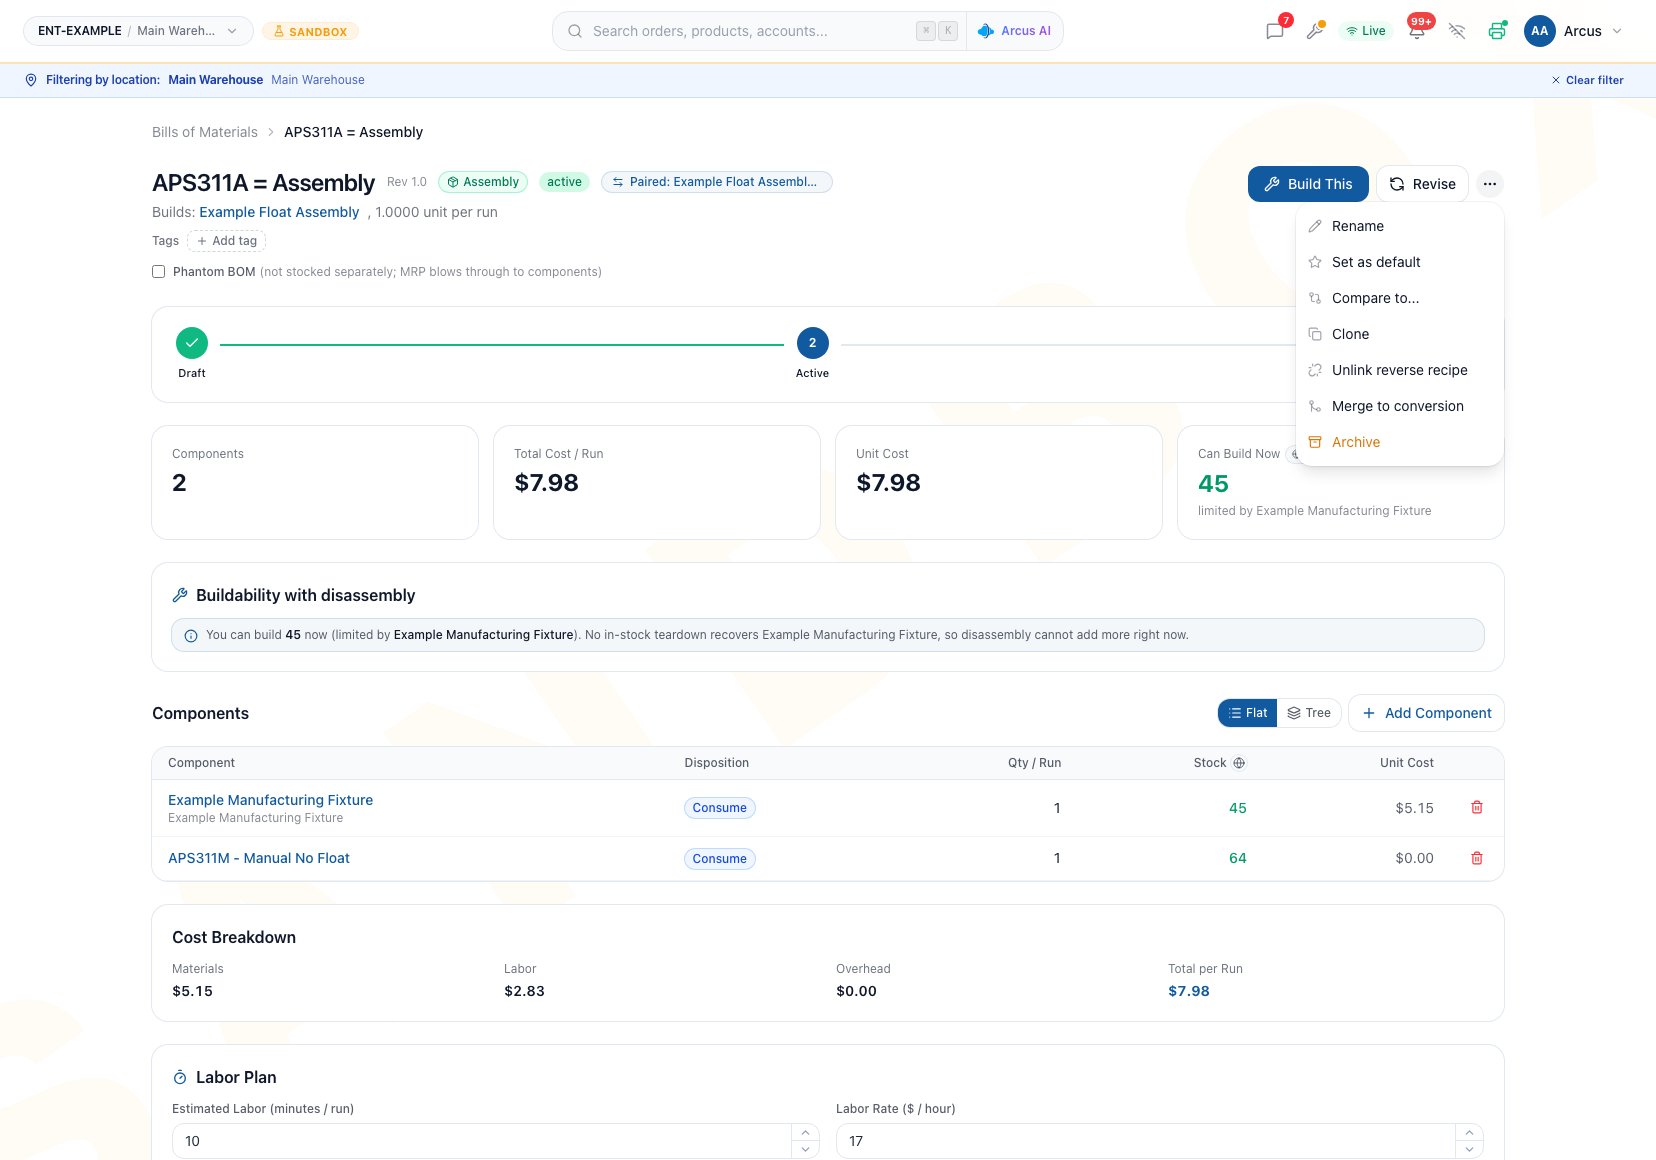Screen dimensions: 1656x1160
Task: Delete the Example Manufacturing Fixture component row
Action: coord(1477,807)
